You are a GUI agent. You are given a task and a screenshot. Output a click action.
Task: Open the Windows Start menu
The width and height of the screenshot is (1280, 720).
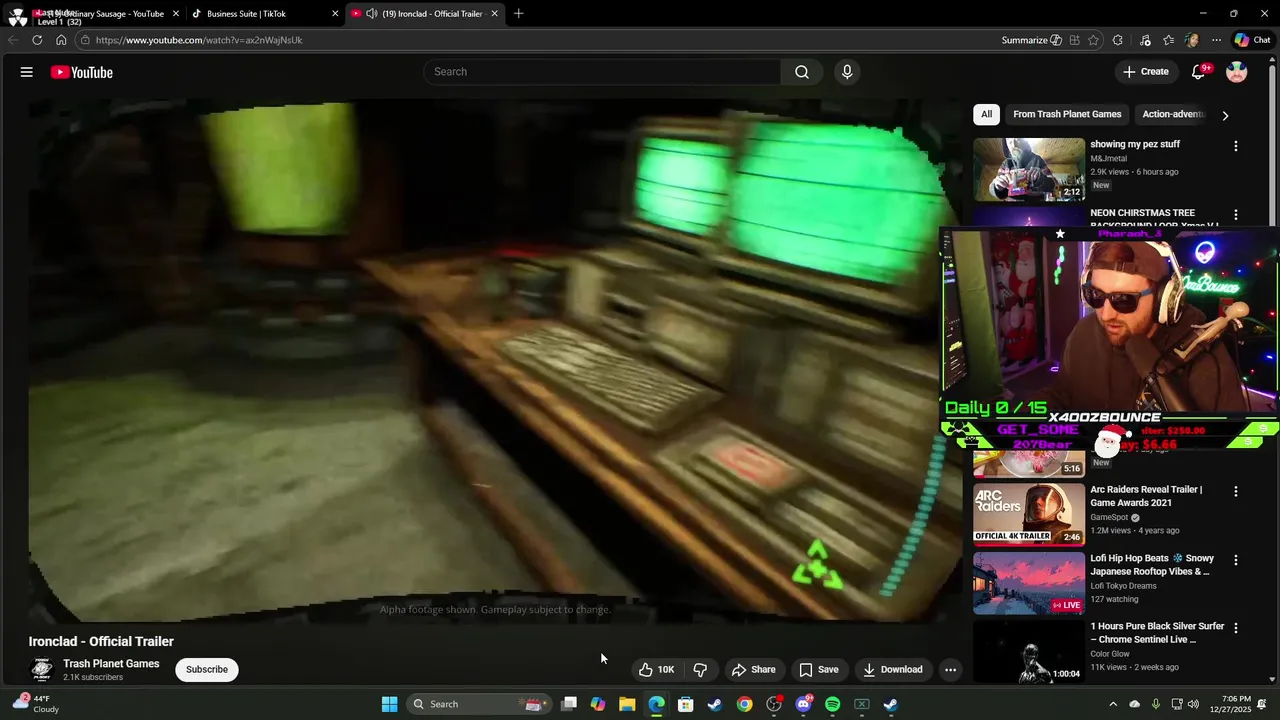[389, 704]
